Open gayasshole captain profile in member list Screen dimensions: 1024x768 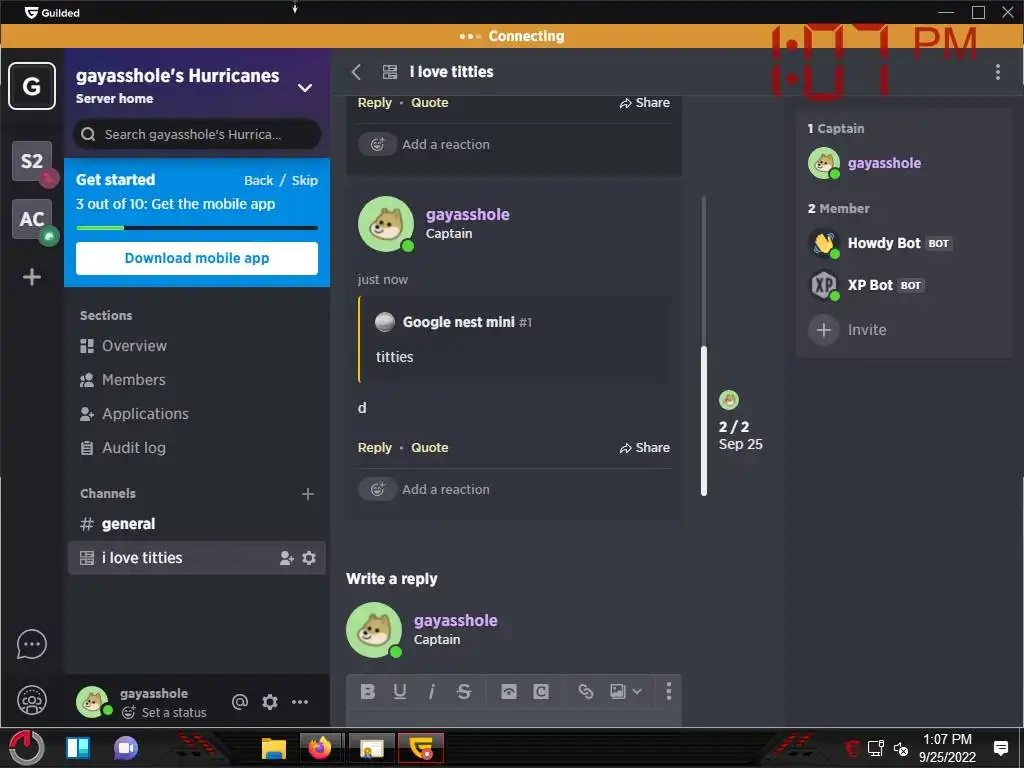point(865,163)
